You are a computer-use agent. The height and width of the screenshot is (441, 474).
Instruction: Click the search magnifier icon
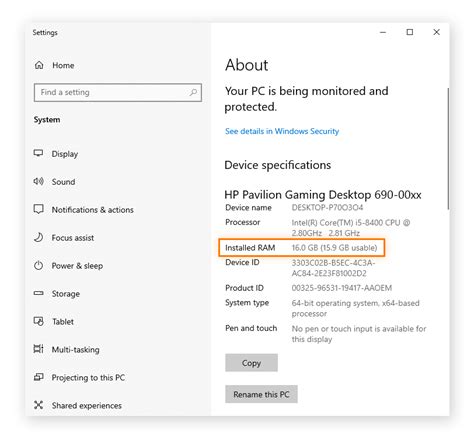(193, 92)
